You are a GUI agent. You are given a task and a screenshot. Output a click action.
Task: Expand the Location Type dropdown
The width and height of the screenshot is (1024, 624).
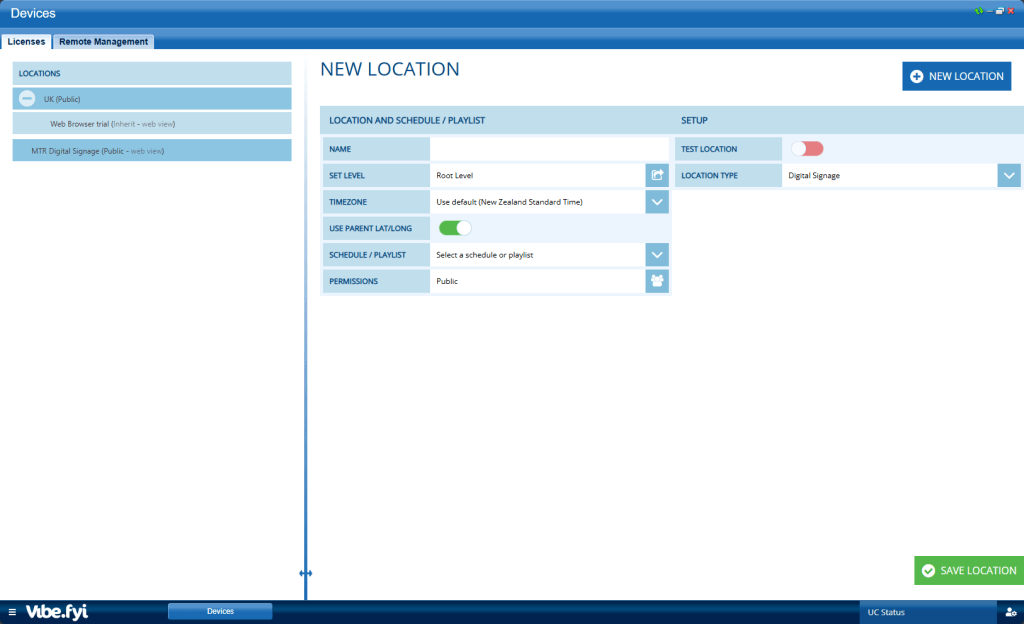[1008, 175]
